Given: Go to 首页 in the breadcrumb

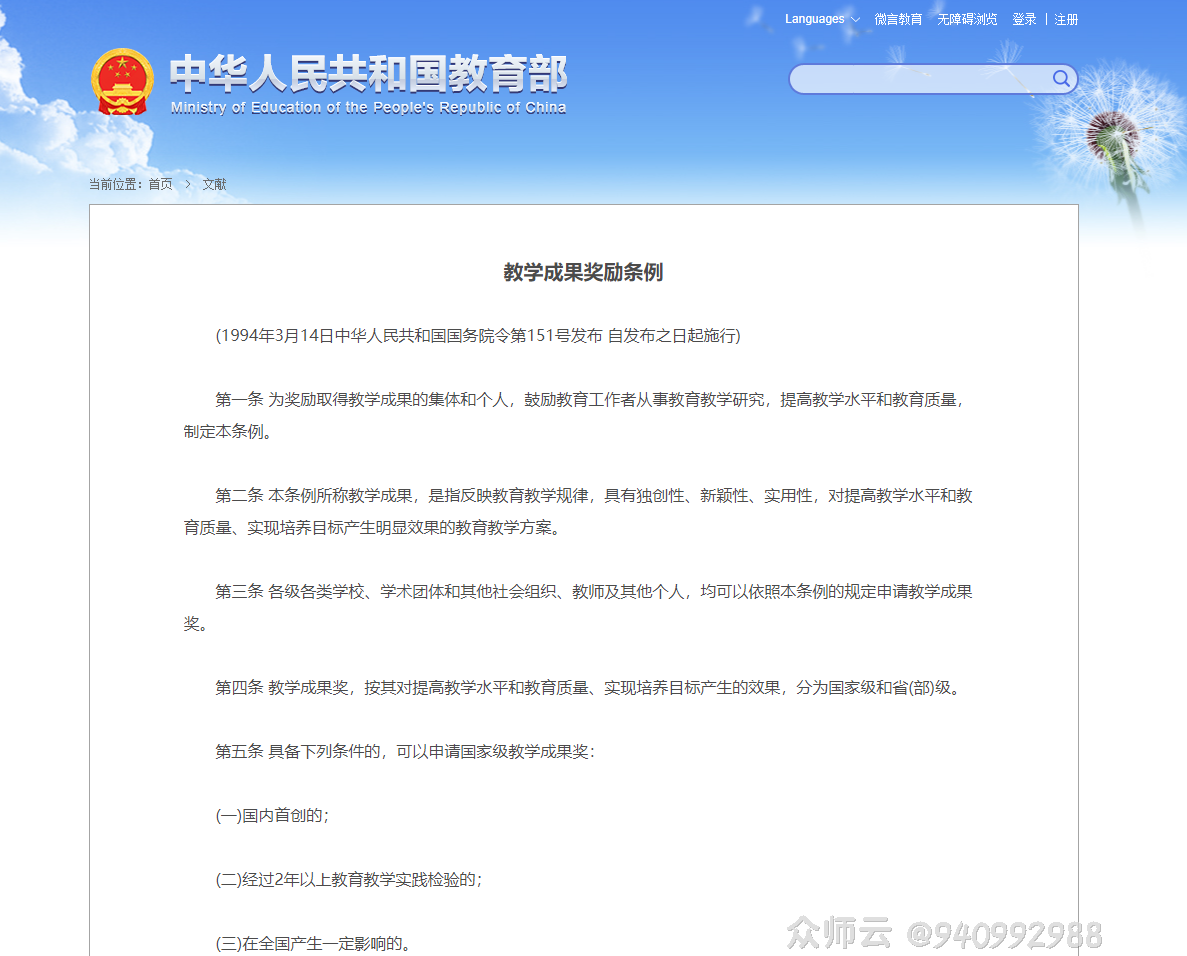Looking at the screenshot, I should tap(160, 184).
